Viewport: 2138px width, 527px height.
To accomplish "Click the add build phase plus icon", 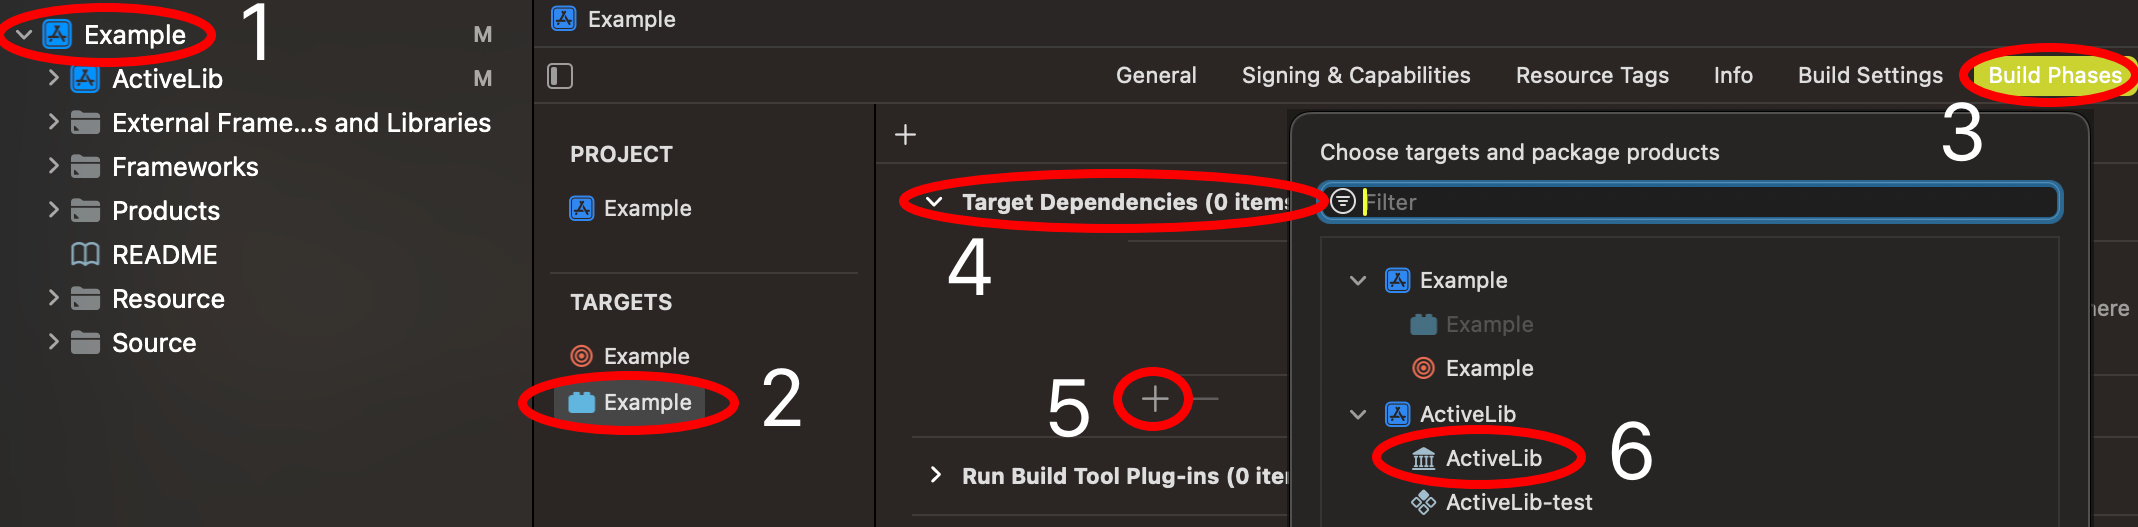I will [x=905, y=134].
